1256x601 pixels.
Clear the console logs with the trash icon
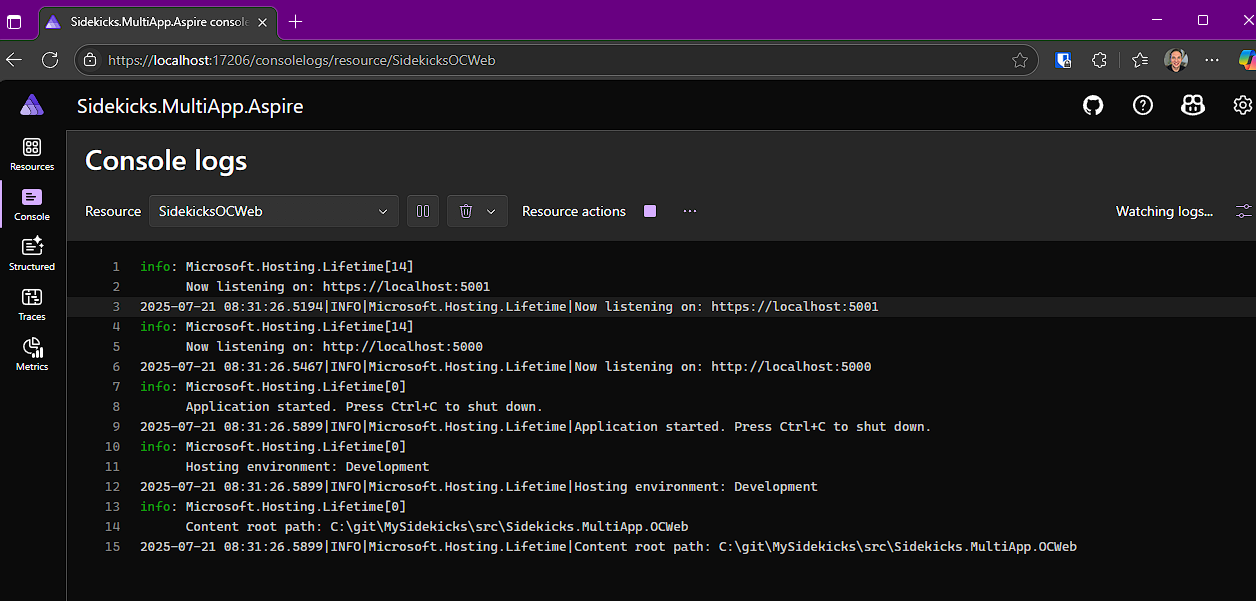(x=464, y=211)
